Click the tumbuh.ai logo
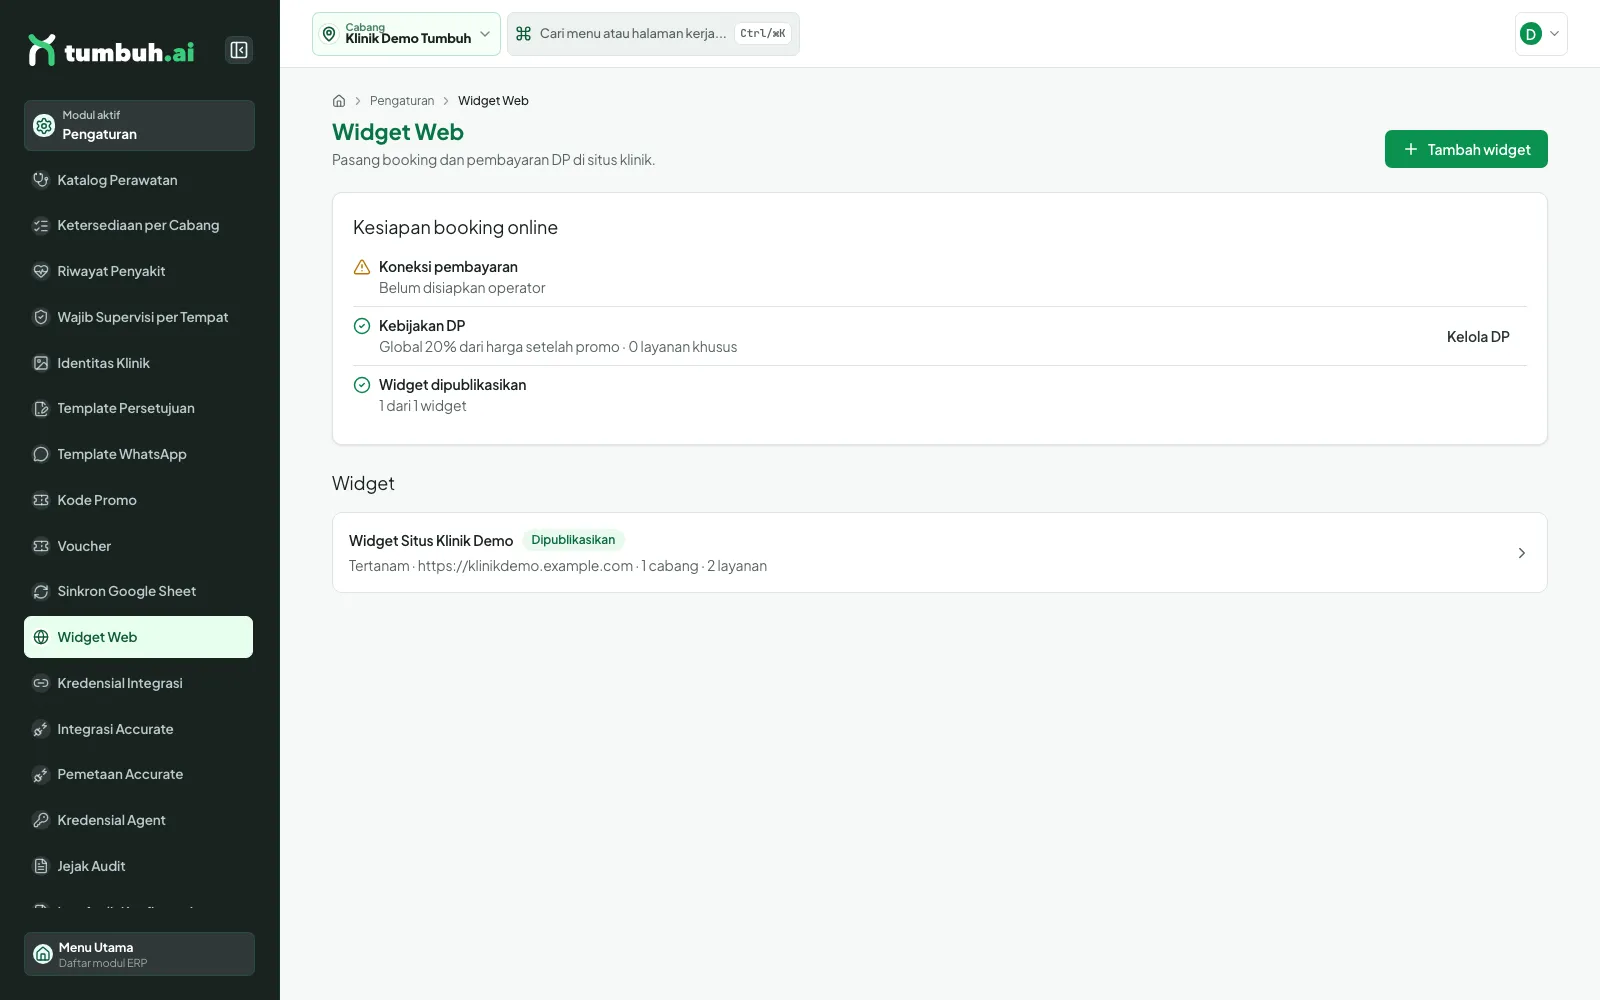 tap(111, 50)
